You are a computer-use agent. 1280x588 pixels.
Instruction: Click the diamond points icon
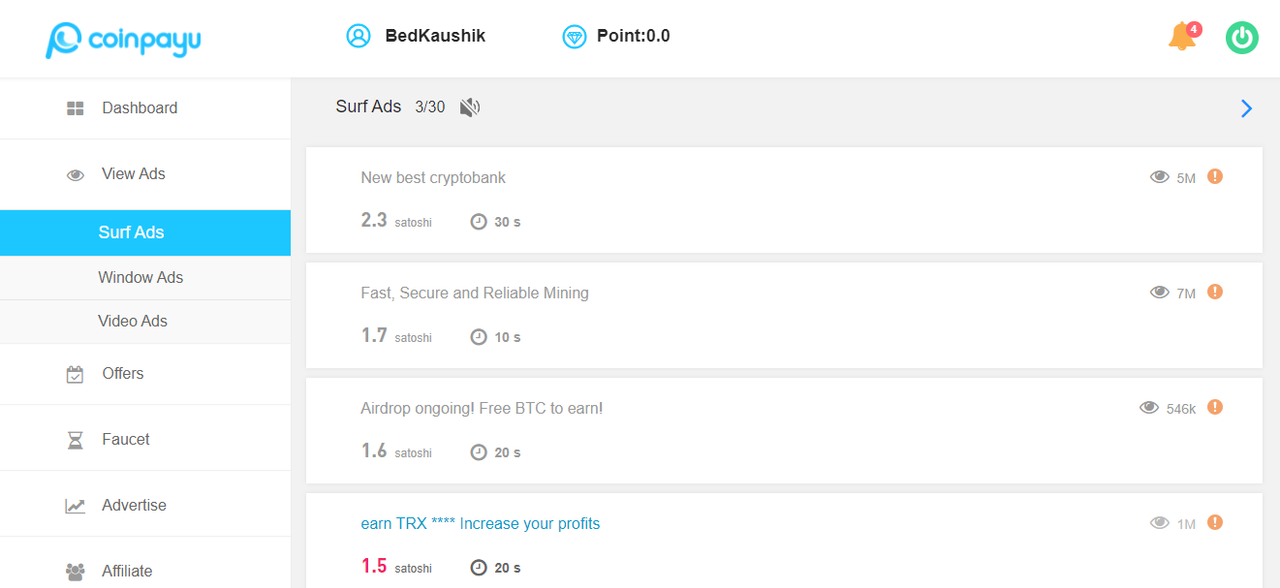pyautogui.click(x=574, y=37)
